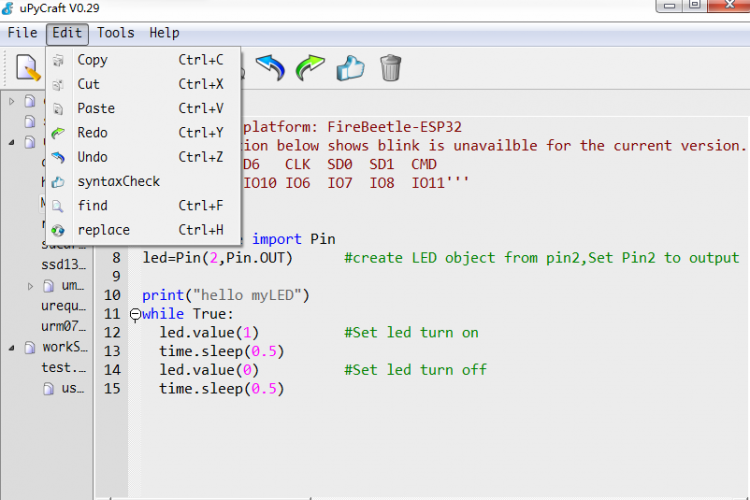
Task: Choose Cut from the Edit menu
Action: tap(143, 85)
